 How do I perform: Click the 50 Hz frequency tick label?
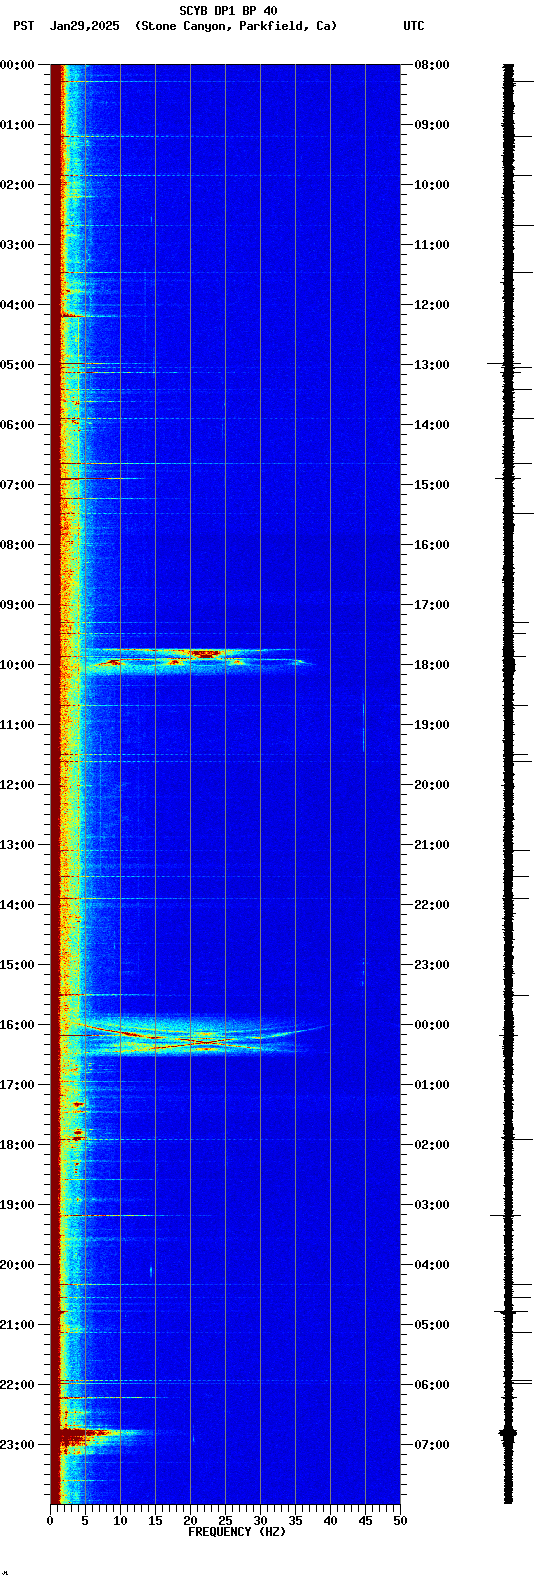[400, 1521]
